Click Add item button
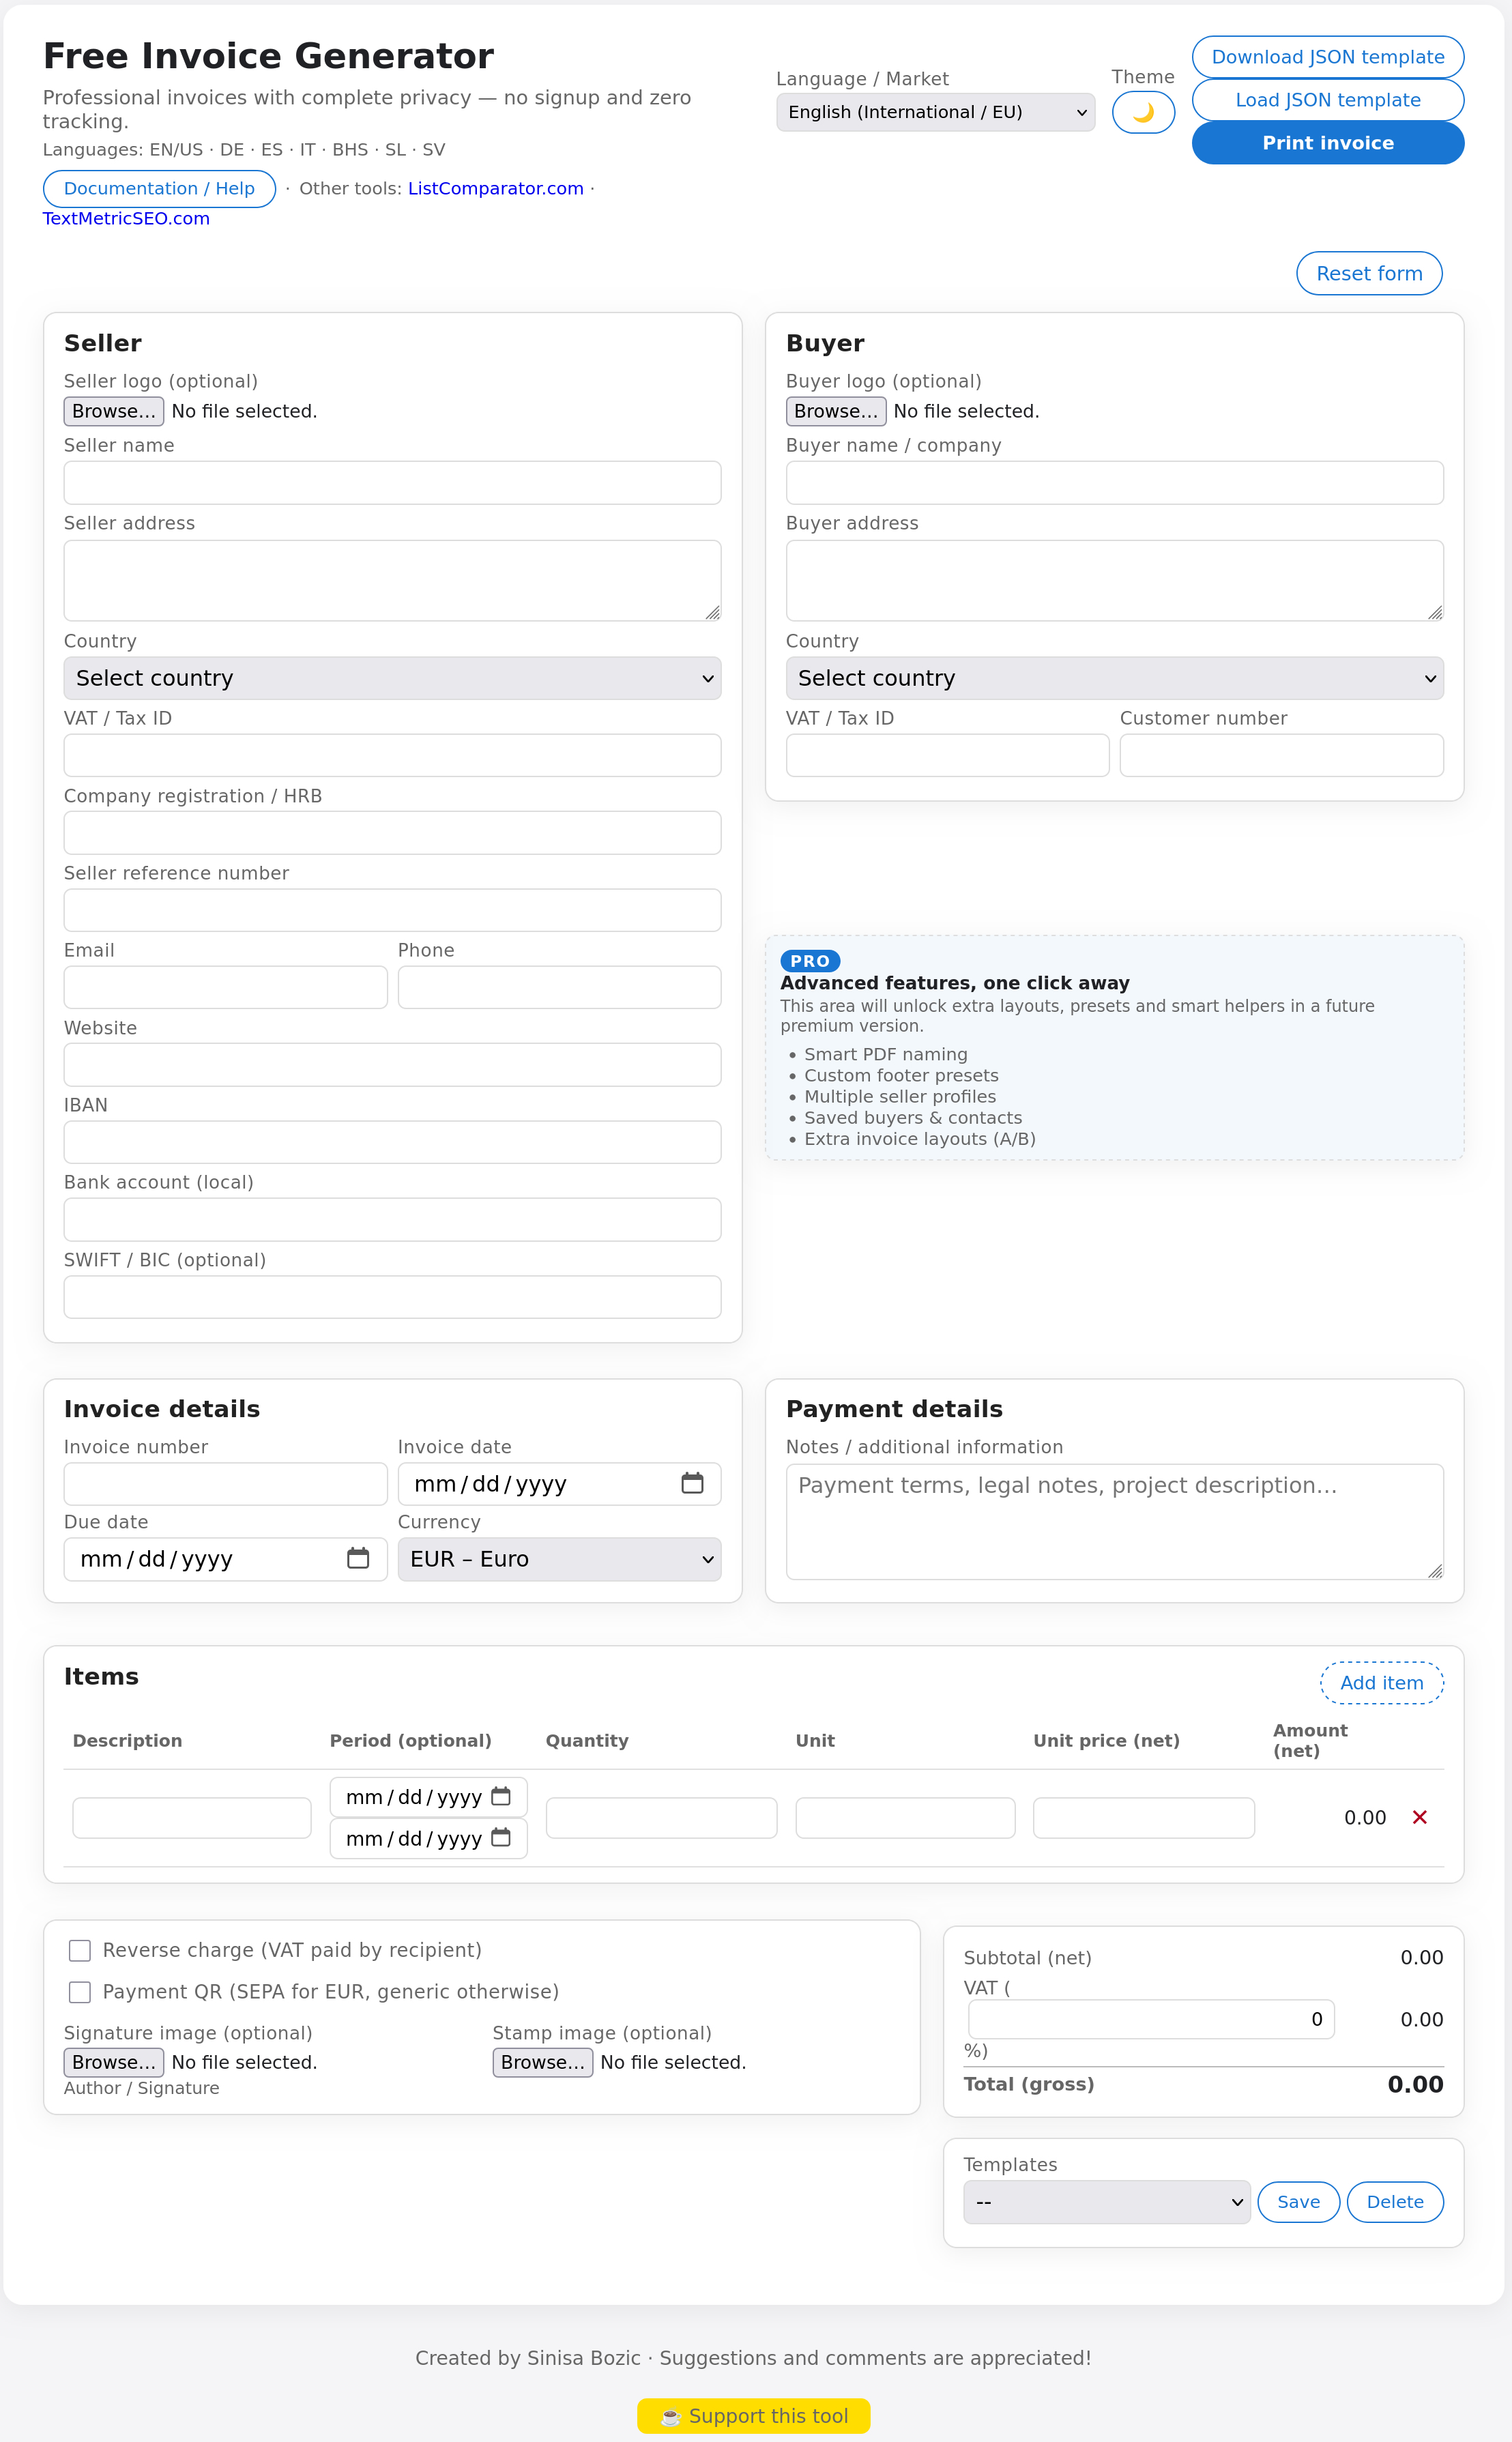The width and height of the screenshot is (1512, 2442). tap(1381, 1682)
